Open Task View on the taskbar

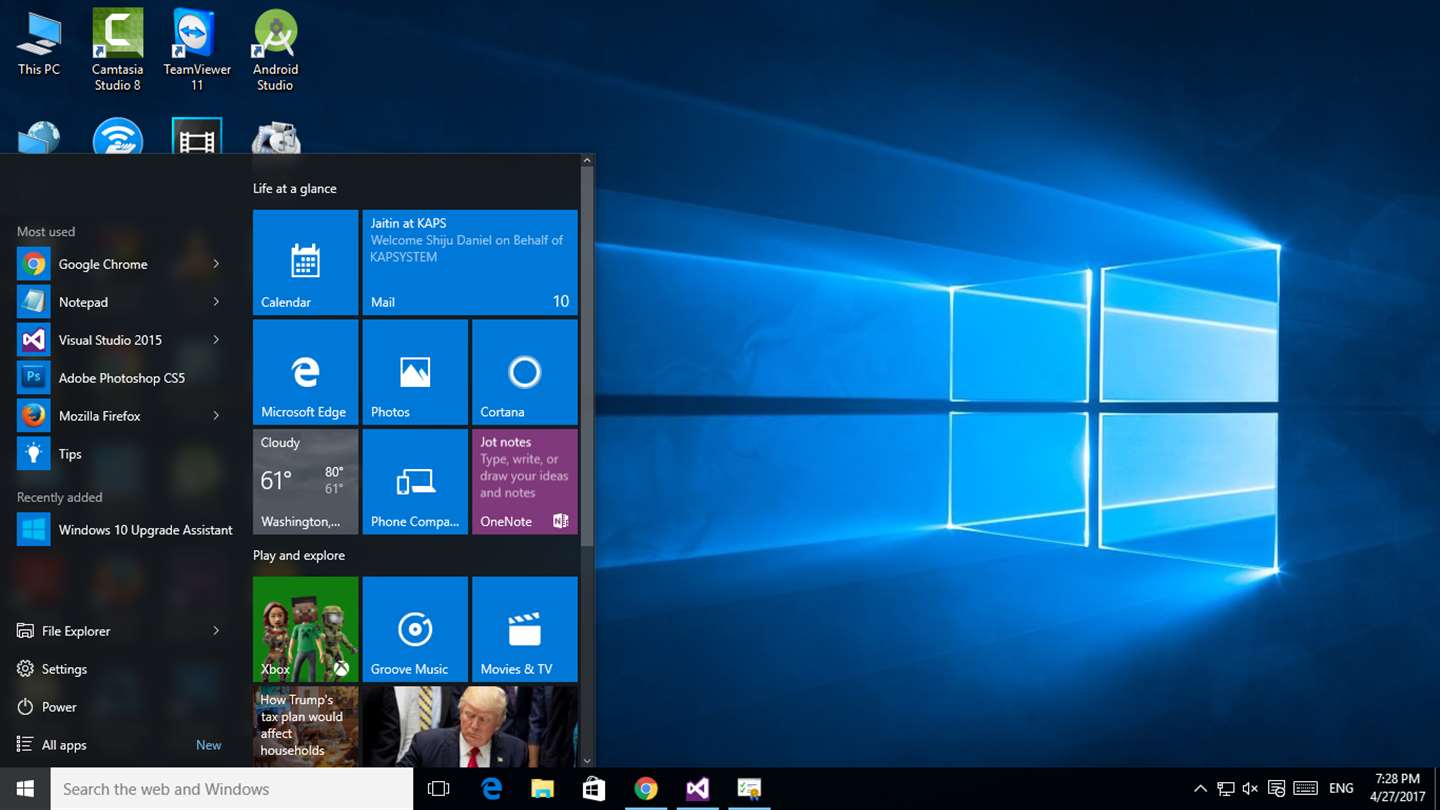click(438, 789)
